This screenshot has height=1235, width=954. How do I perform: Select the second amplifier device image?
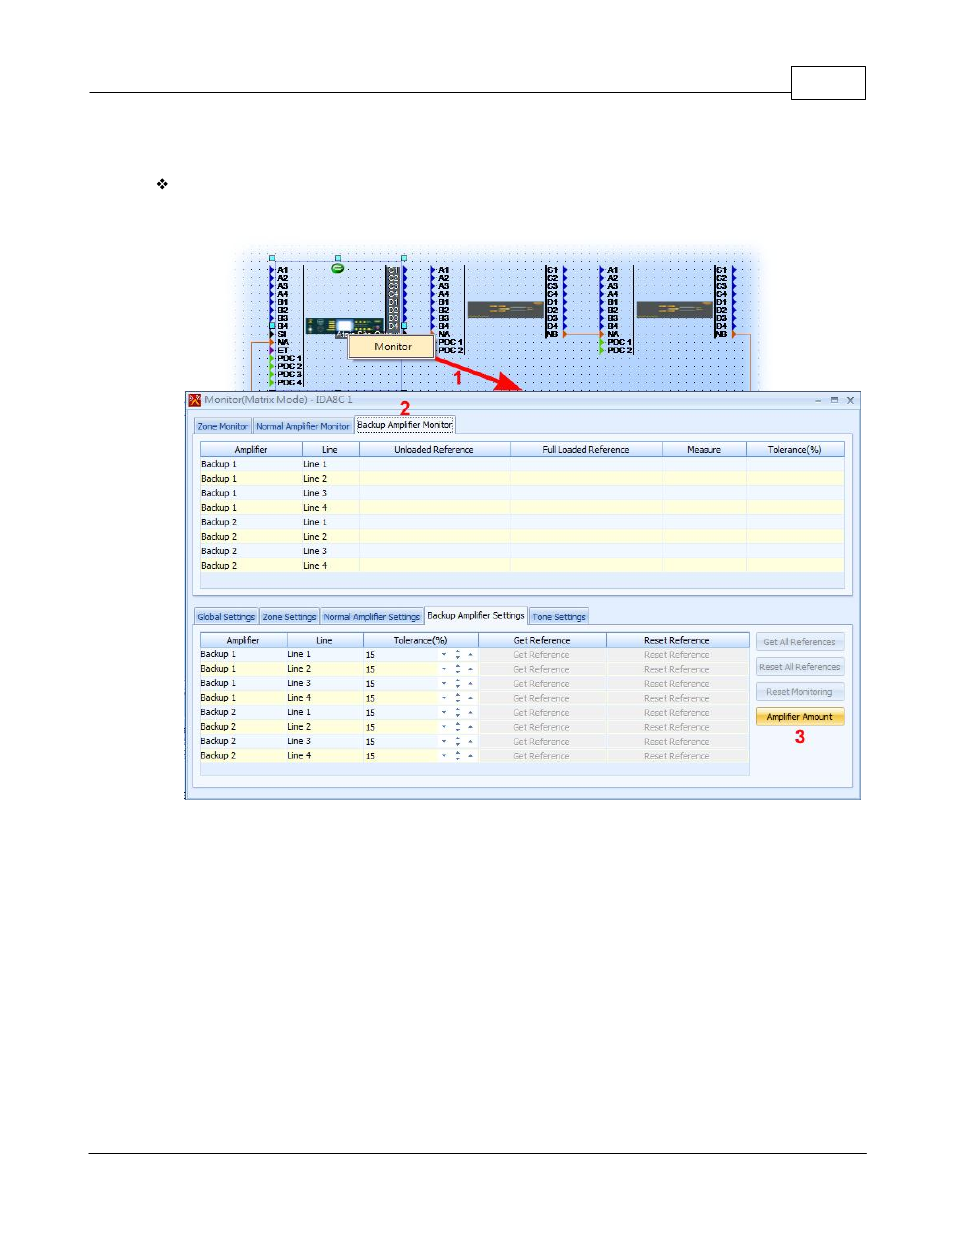pyautogui.click(x=674, y=310)
